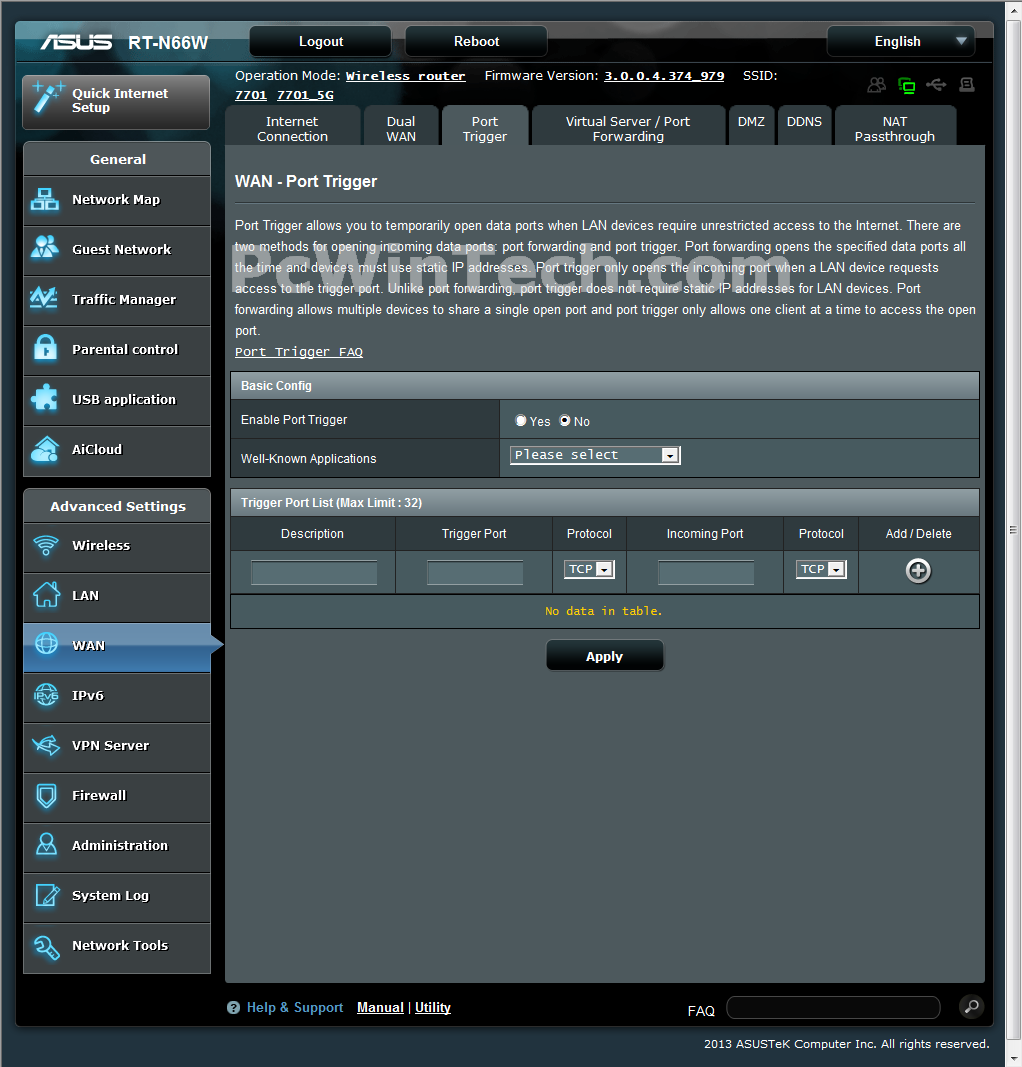Click the green network status icon

tap(906, 86)
